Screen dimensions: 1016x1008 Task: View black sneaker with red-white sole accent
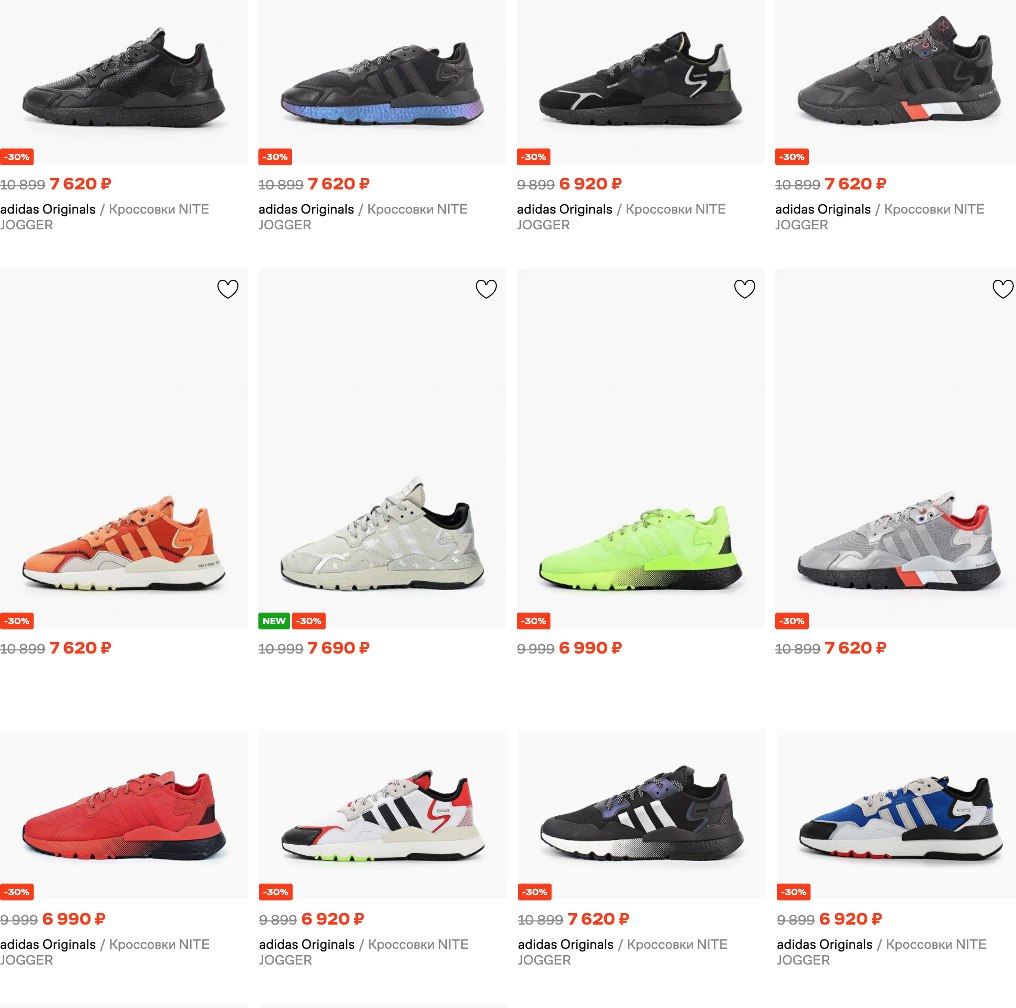tap(895, 82)
